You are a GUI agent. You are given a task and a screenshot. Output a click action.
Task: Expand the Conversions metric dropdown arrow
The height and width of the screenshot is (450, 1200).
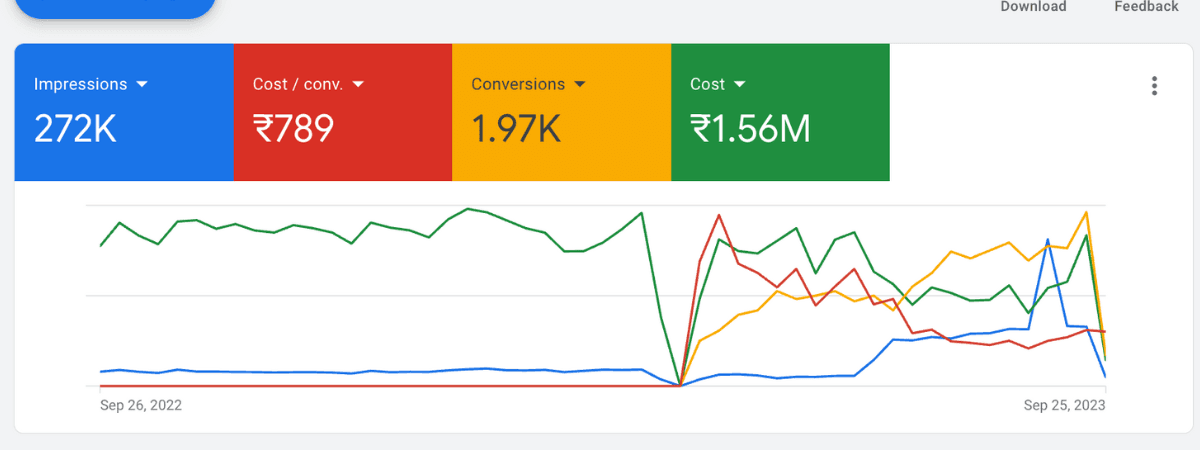(580, 85)
